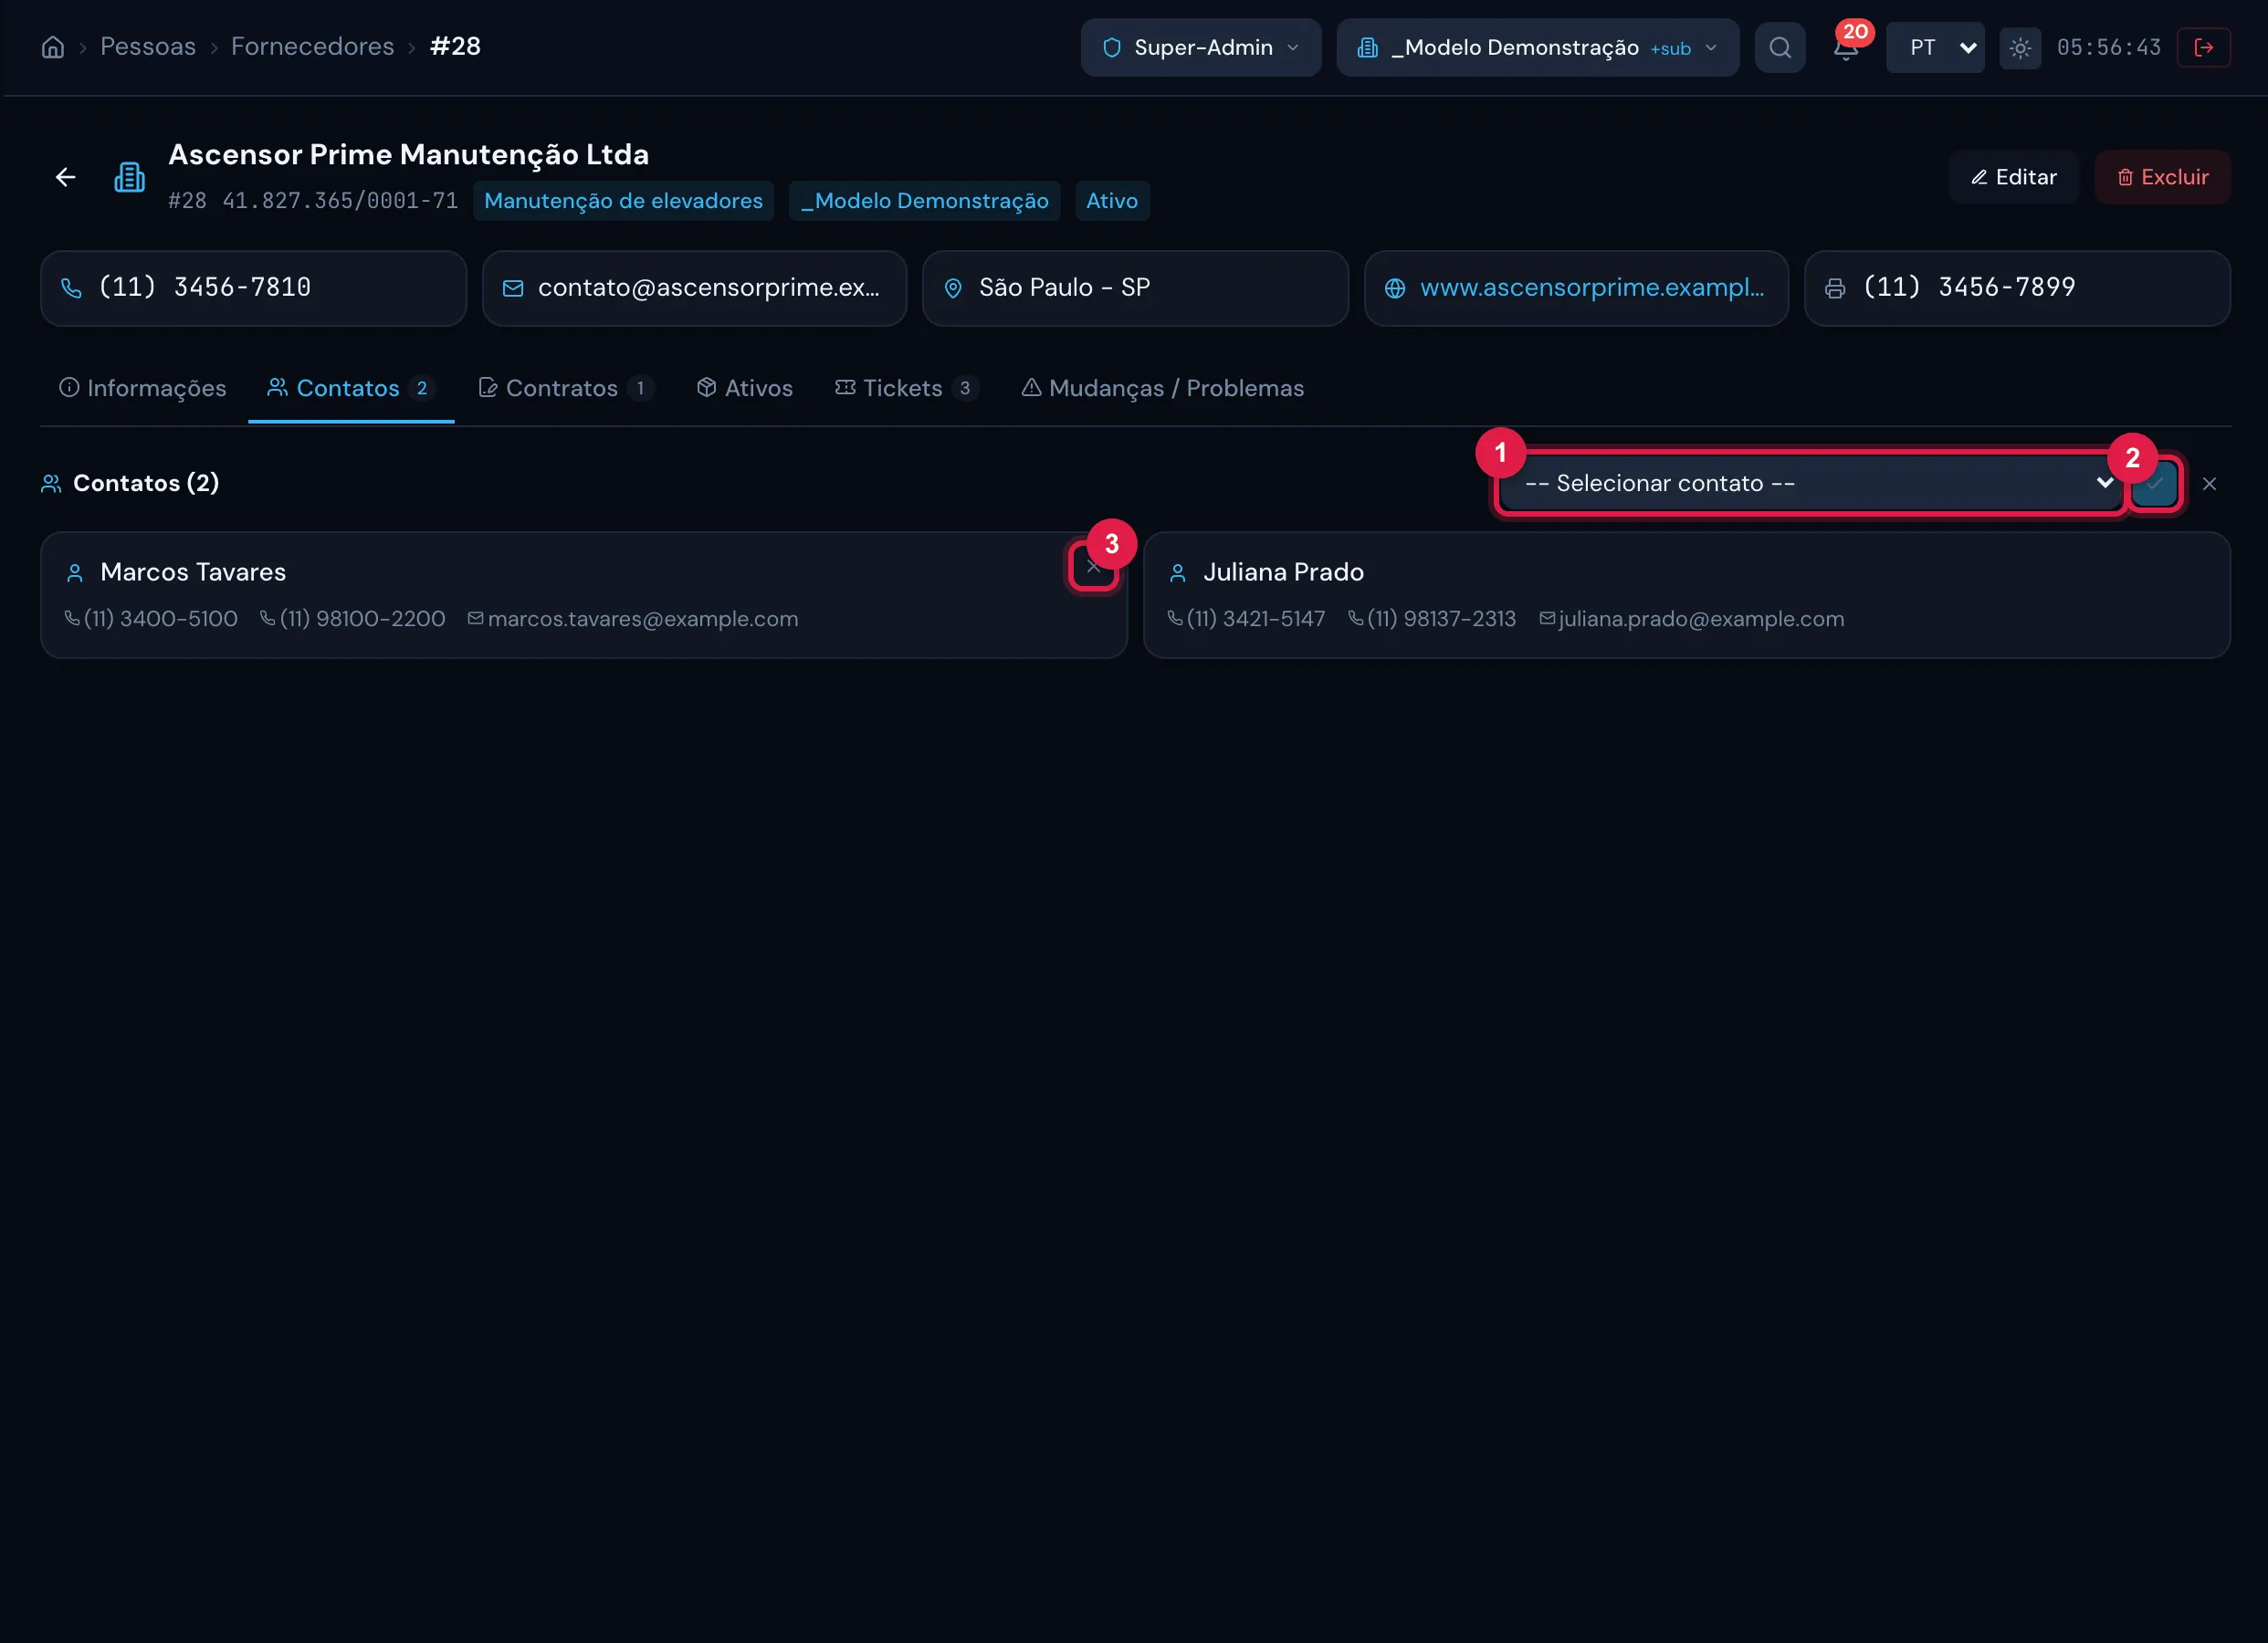The height and width of the screenshot is (1643, 2268).
Task: Click juliana.prado@example.com email
Action: 1701,619
